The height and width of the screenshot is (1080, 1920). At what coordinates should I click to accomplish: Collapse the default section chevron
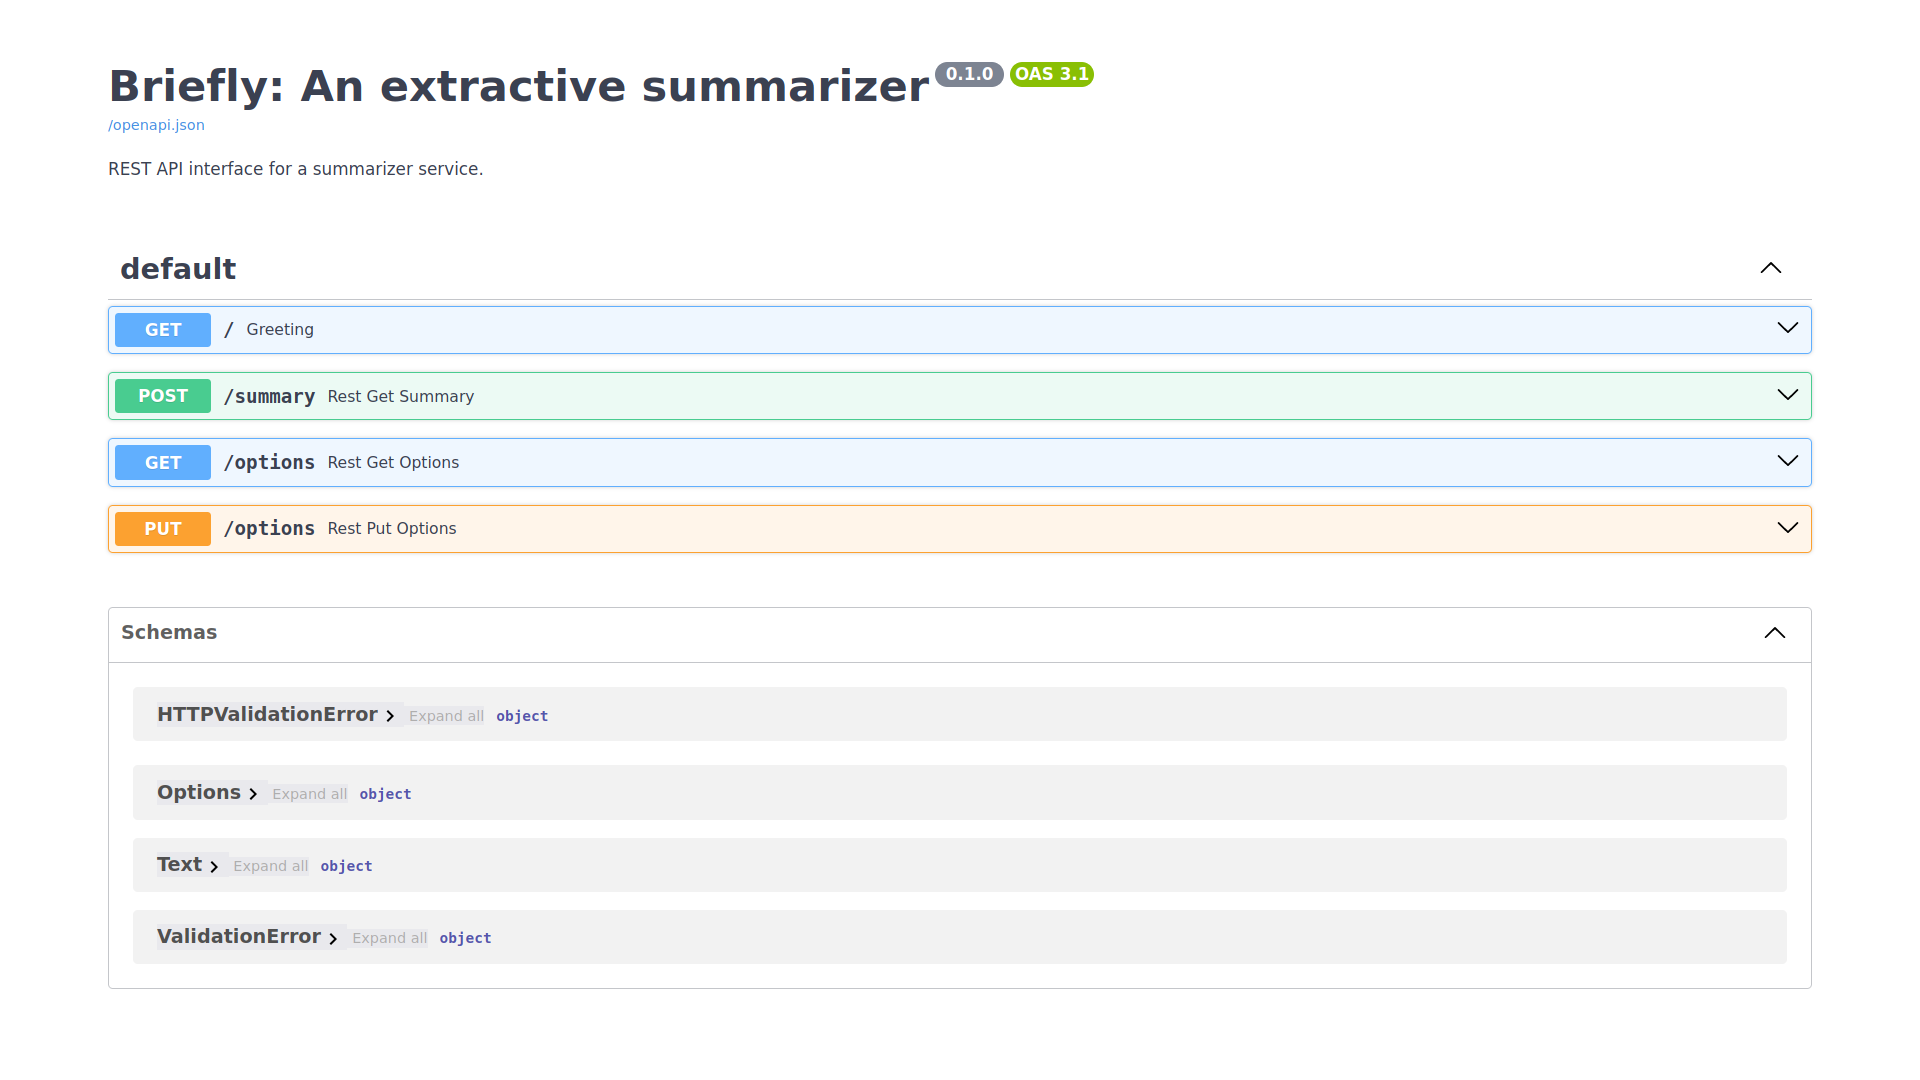[x=1771, y=268]
